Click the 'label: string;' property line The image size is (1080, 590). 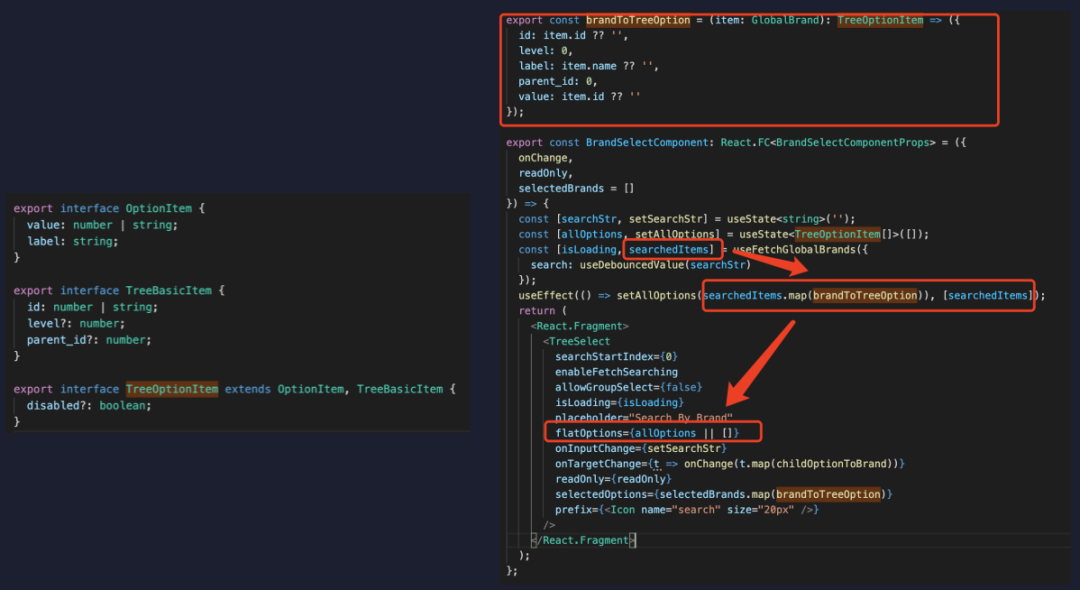[72, 242]
